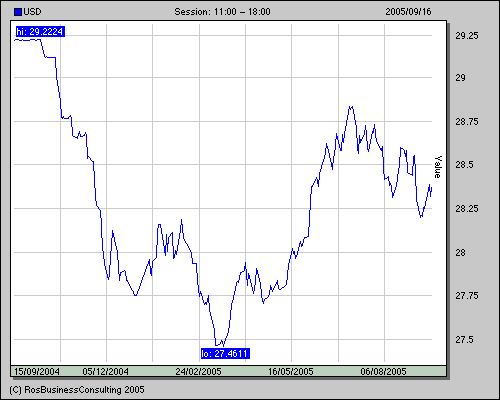Click the lo: 27.4611 low marker
Viewport: 500px width, 400px height.
[225, 353]
